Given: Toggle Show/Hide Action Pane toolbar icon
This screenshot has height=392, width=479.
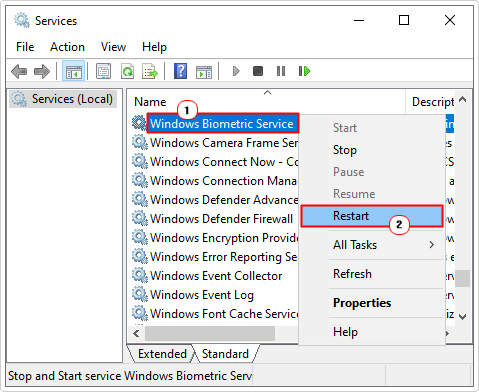Looking at the screenshot, I should (204, 71).
